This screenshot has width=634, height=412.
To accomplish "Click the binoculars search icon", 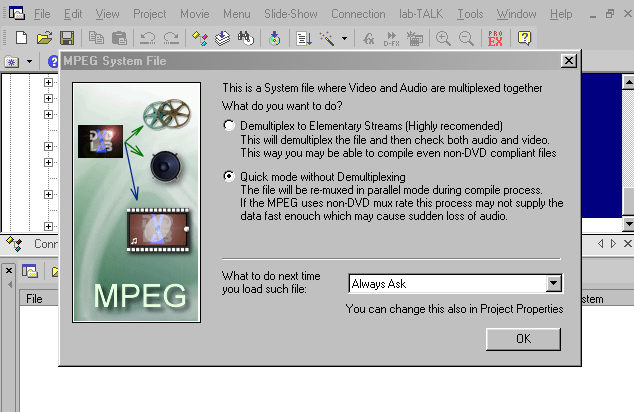I will coord(245,38).
